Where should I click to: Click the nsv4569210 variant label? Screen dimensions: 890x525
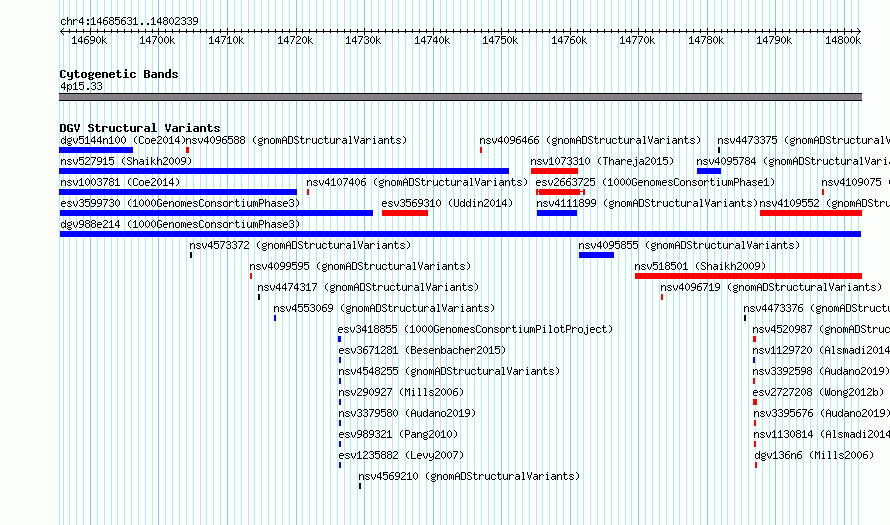click(x=469, y=476)
